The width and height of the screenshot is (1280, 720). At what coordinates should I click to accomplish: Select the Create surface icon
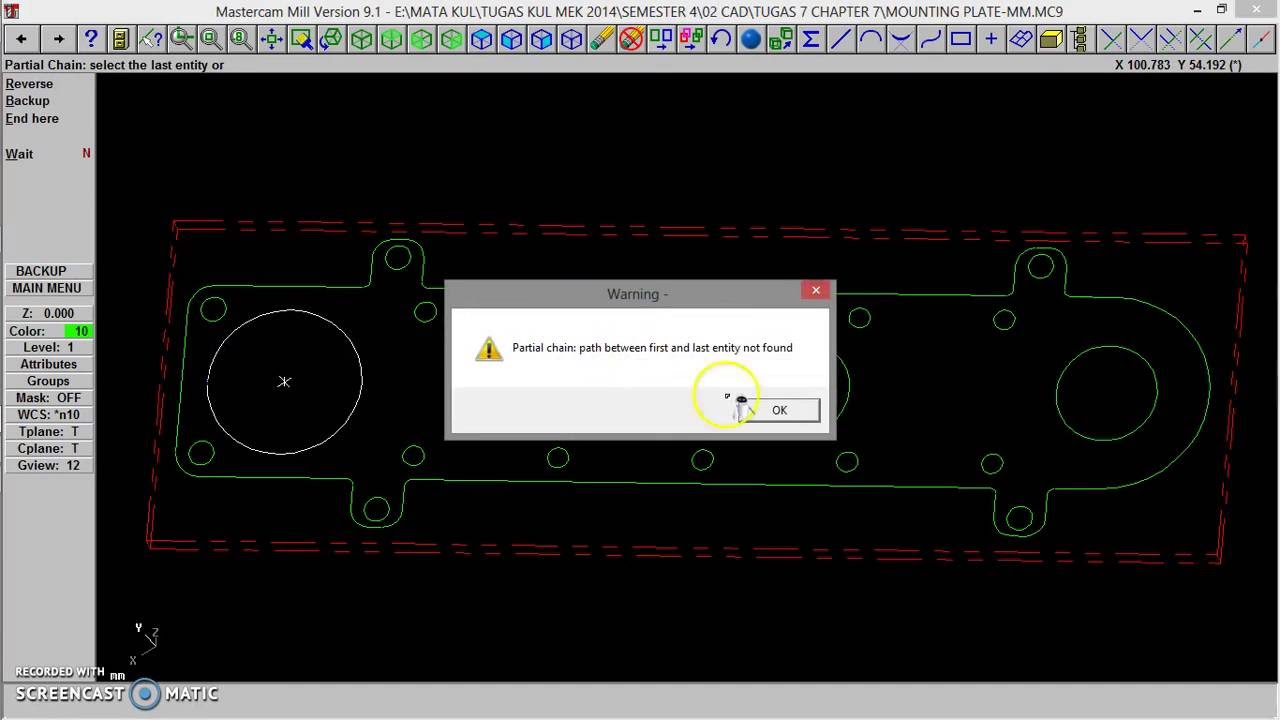point(1021,39)
